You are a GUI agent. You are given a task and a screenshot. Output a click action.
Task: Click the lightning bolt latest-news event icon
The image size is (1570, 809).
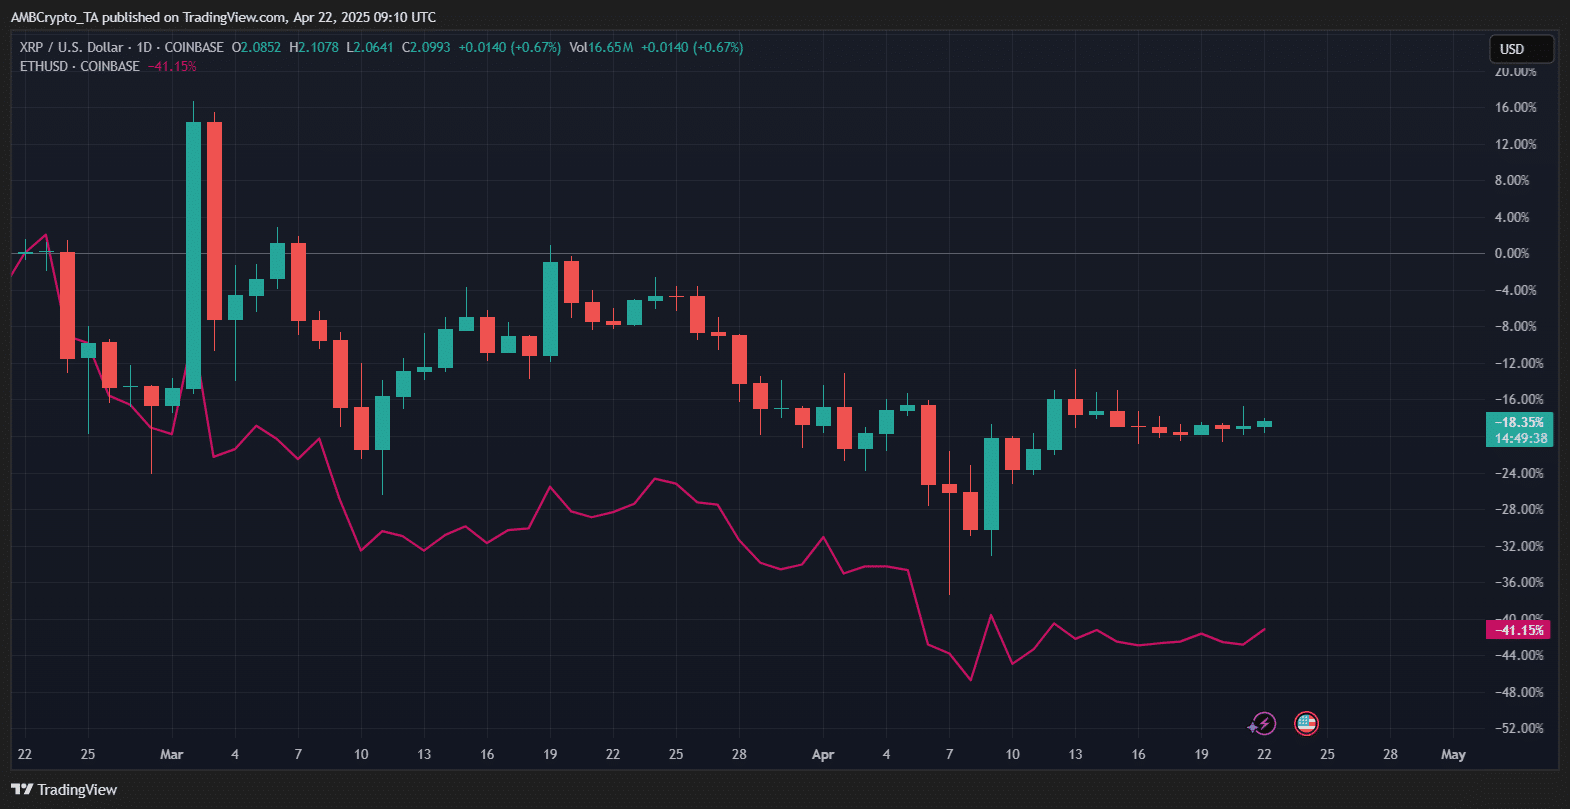[1264, 723]
